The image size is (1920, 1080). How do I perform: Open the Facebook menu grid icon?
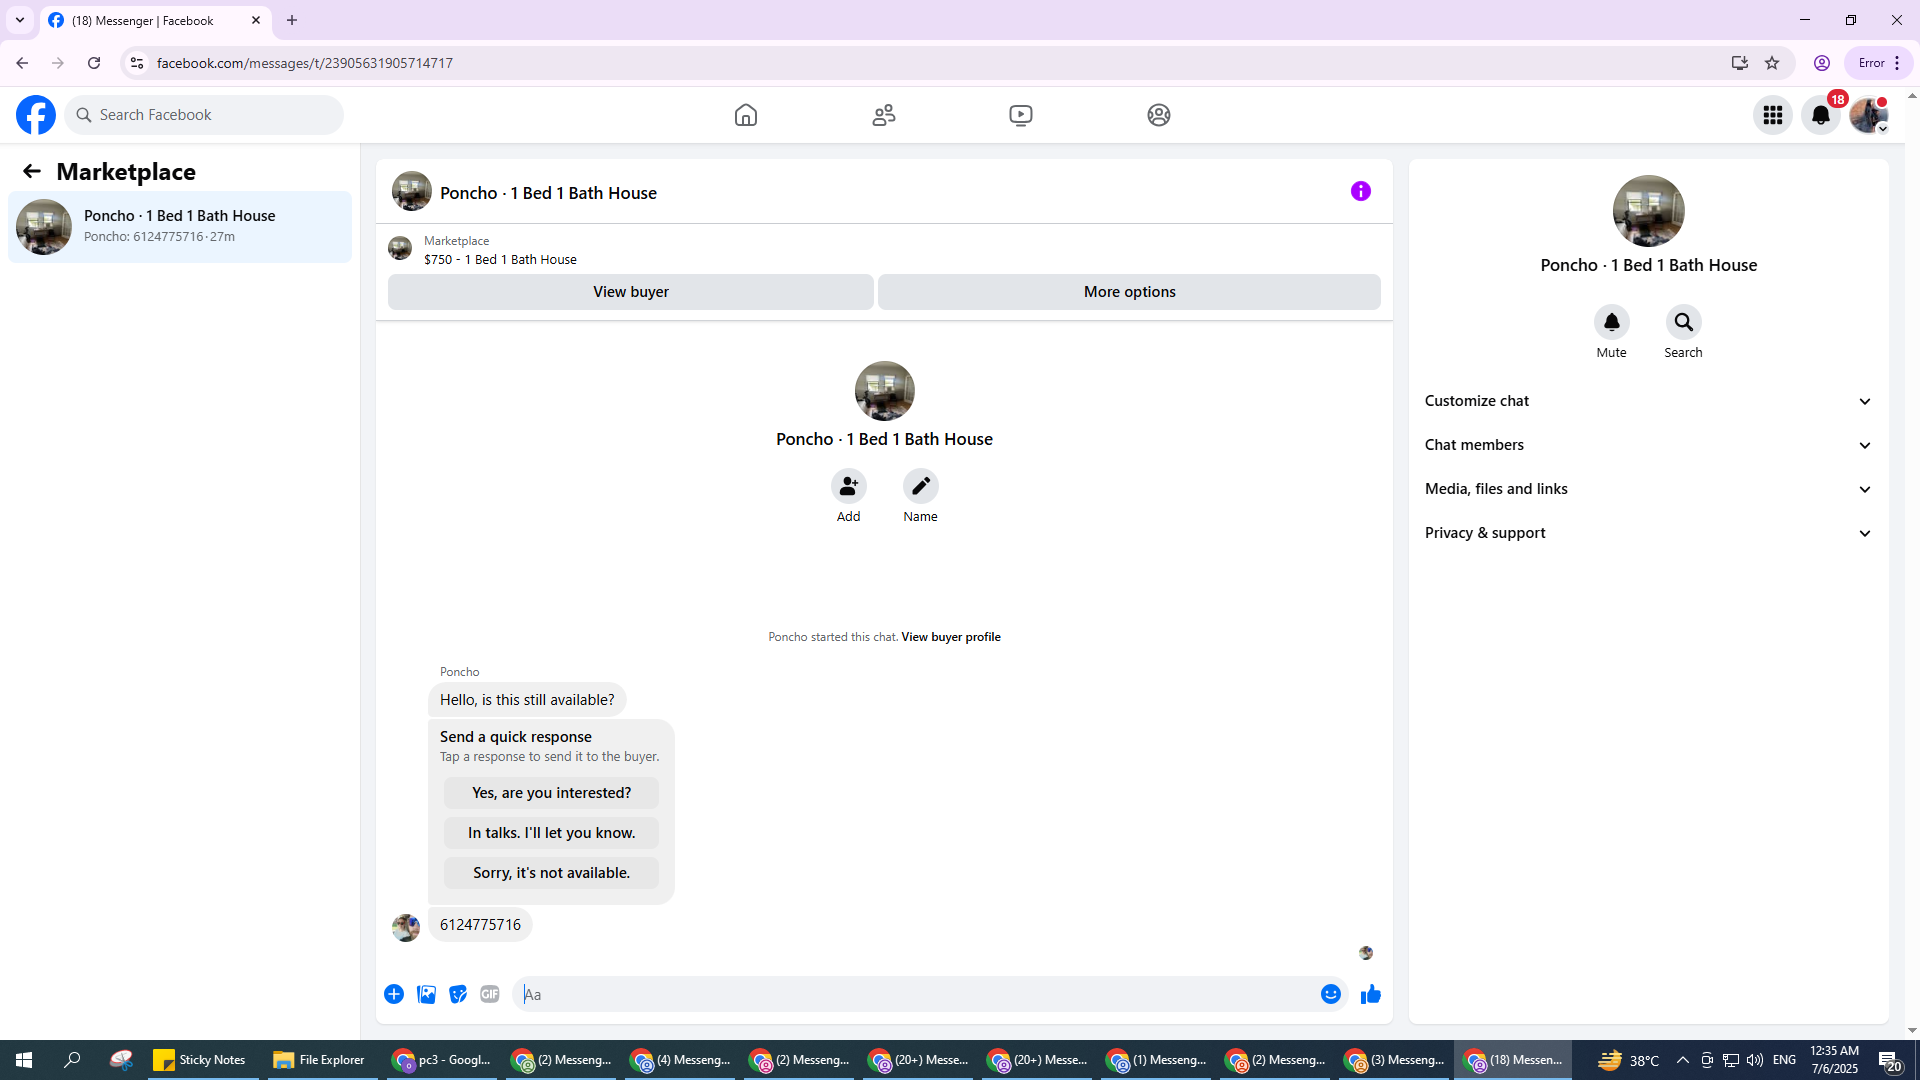point(1772,115)
